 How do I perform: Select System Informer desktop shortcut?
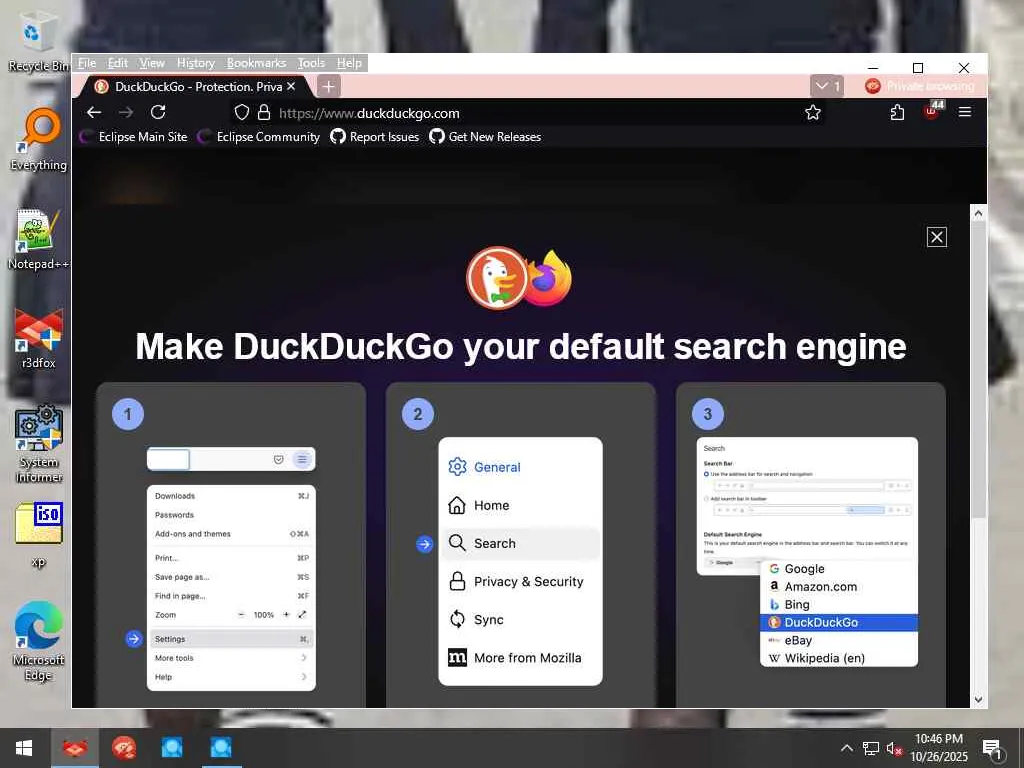click(x=39, y=444)
